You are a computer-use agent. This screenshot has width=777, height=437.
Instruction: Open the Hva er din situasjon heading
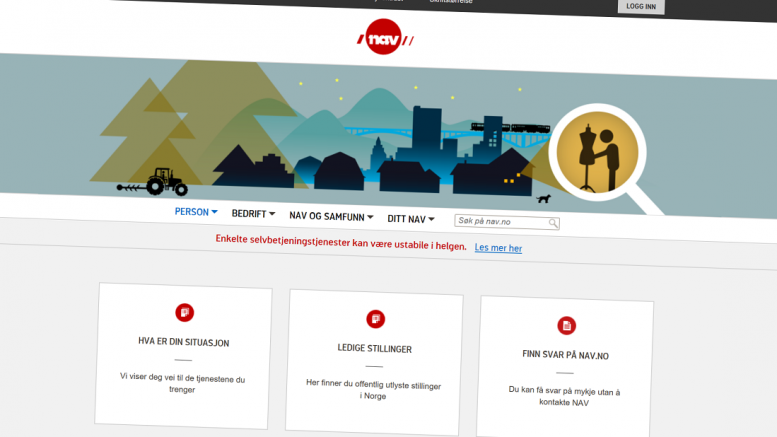click(183, 342)
